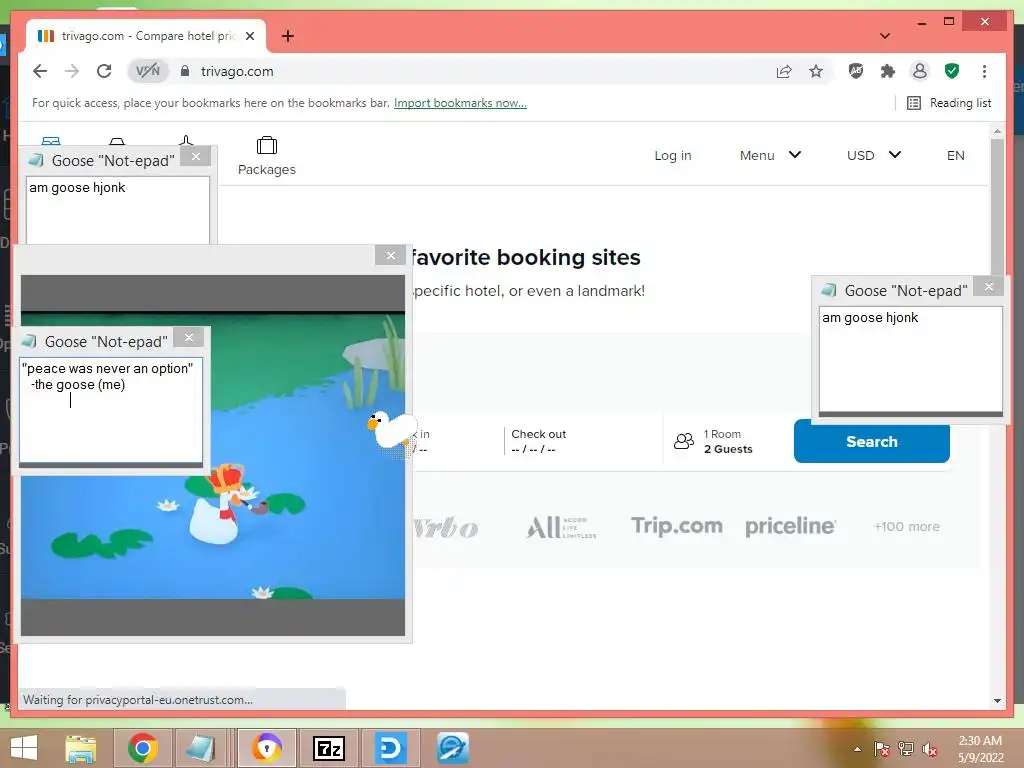Image resolution: width=1024 pixels, height=768 pixels.
Task: Click the Trip.com logo
Action: pyautogui.click(x=677, y=526)
